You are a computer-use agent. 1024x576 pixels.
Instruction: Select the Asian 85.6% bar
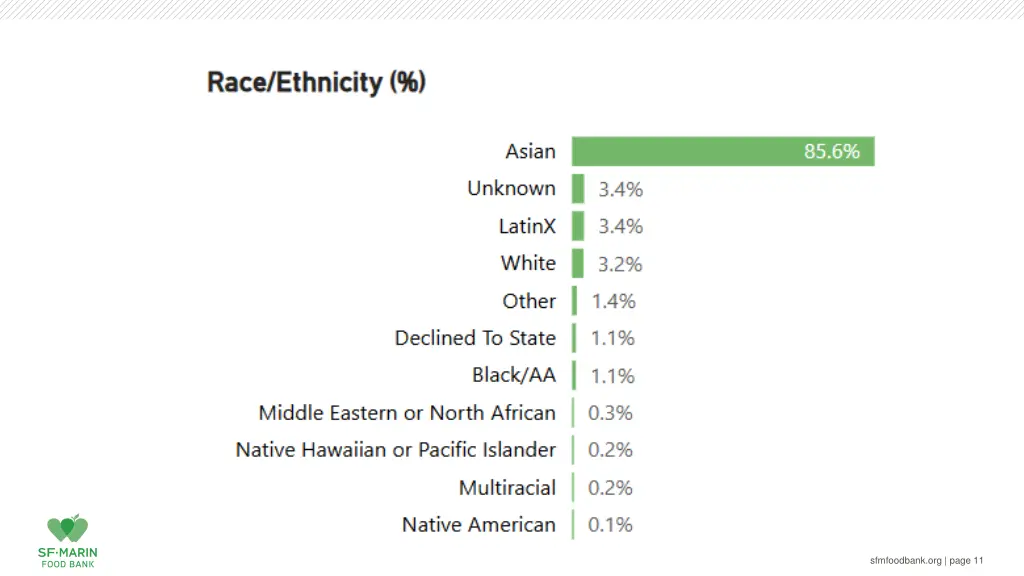(723, 152)
